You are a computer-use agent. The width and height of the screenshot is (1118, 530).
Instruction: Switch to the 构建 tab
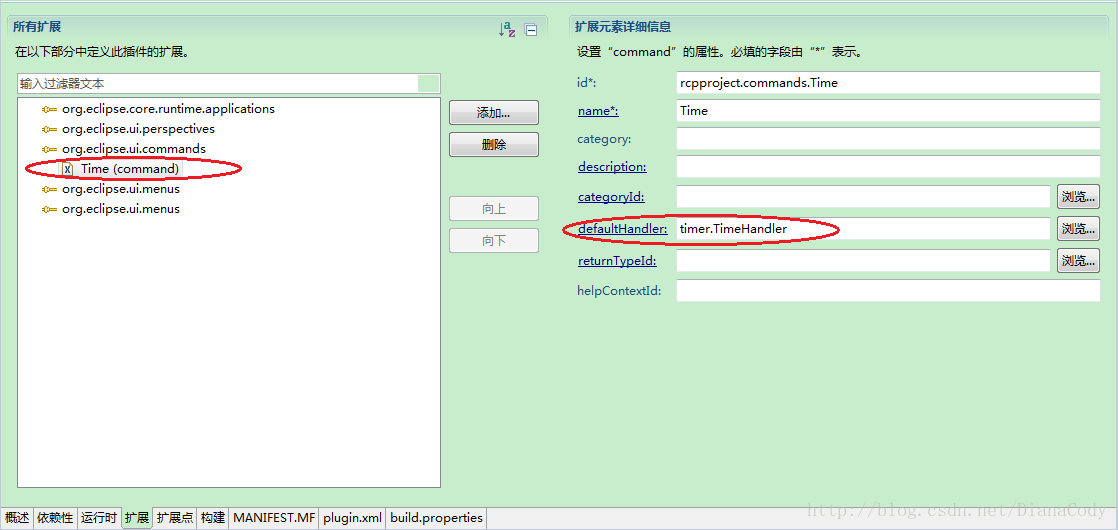pos(213,518)
